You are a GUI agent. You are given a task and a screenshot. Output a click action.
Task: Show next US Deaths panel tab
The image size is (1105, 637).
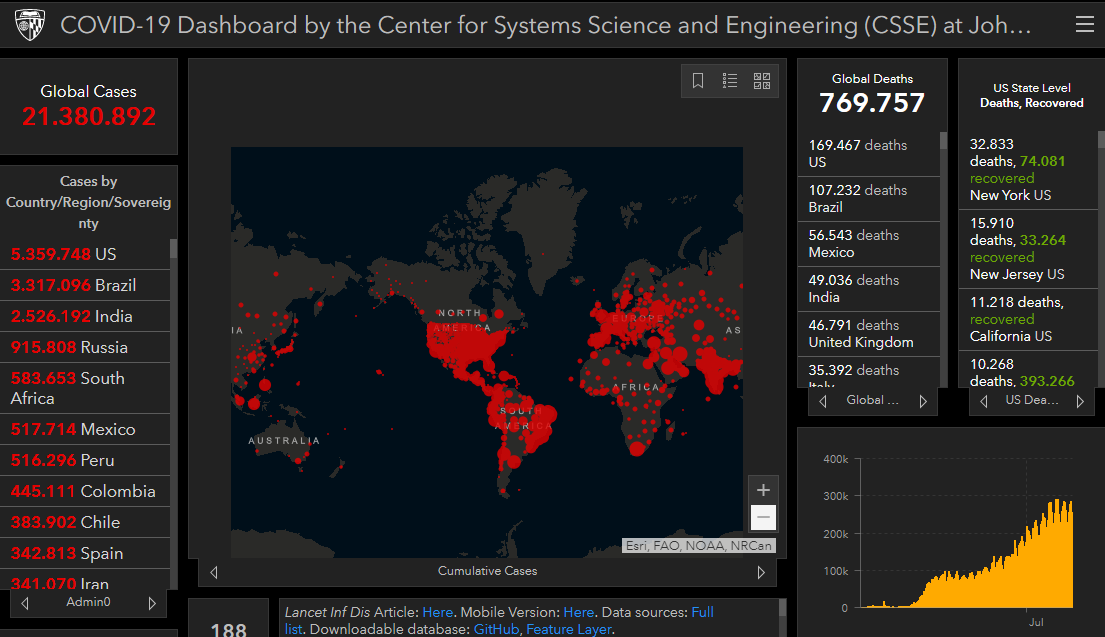coord(1080,401)
